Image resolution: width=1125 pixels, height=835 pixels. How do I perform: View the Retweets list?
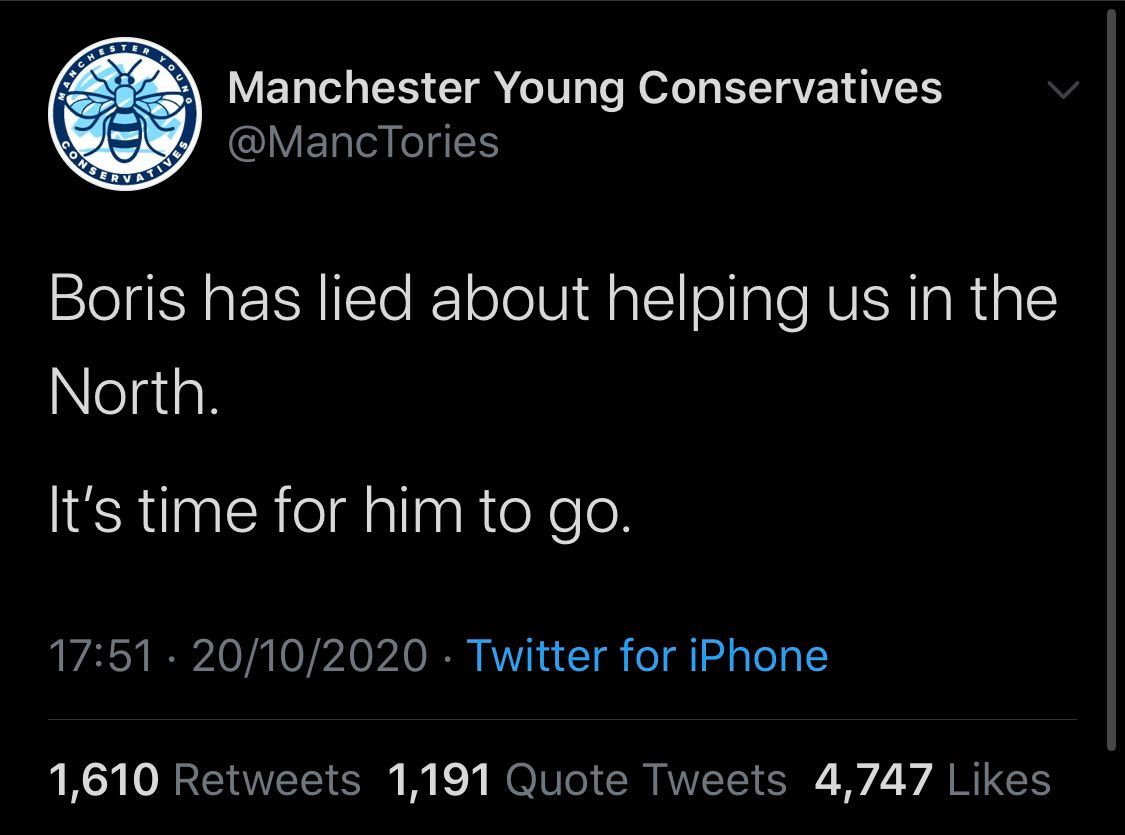tap(268, 780)
